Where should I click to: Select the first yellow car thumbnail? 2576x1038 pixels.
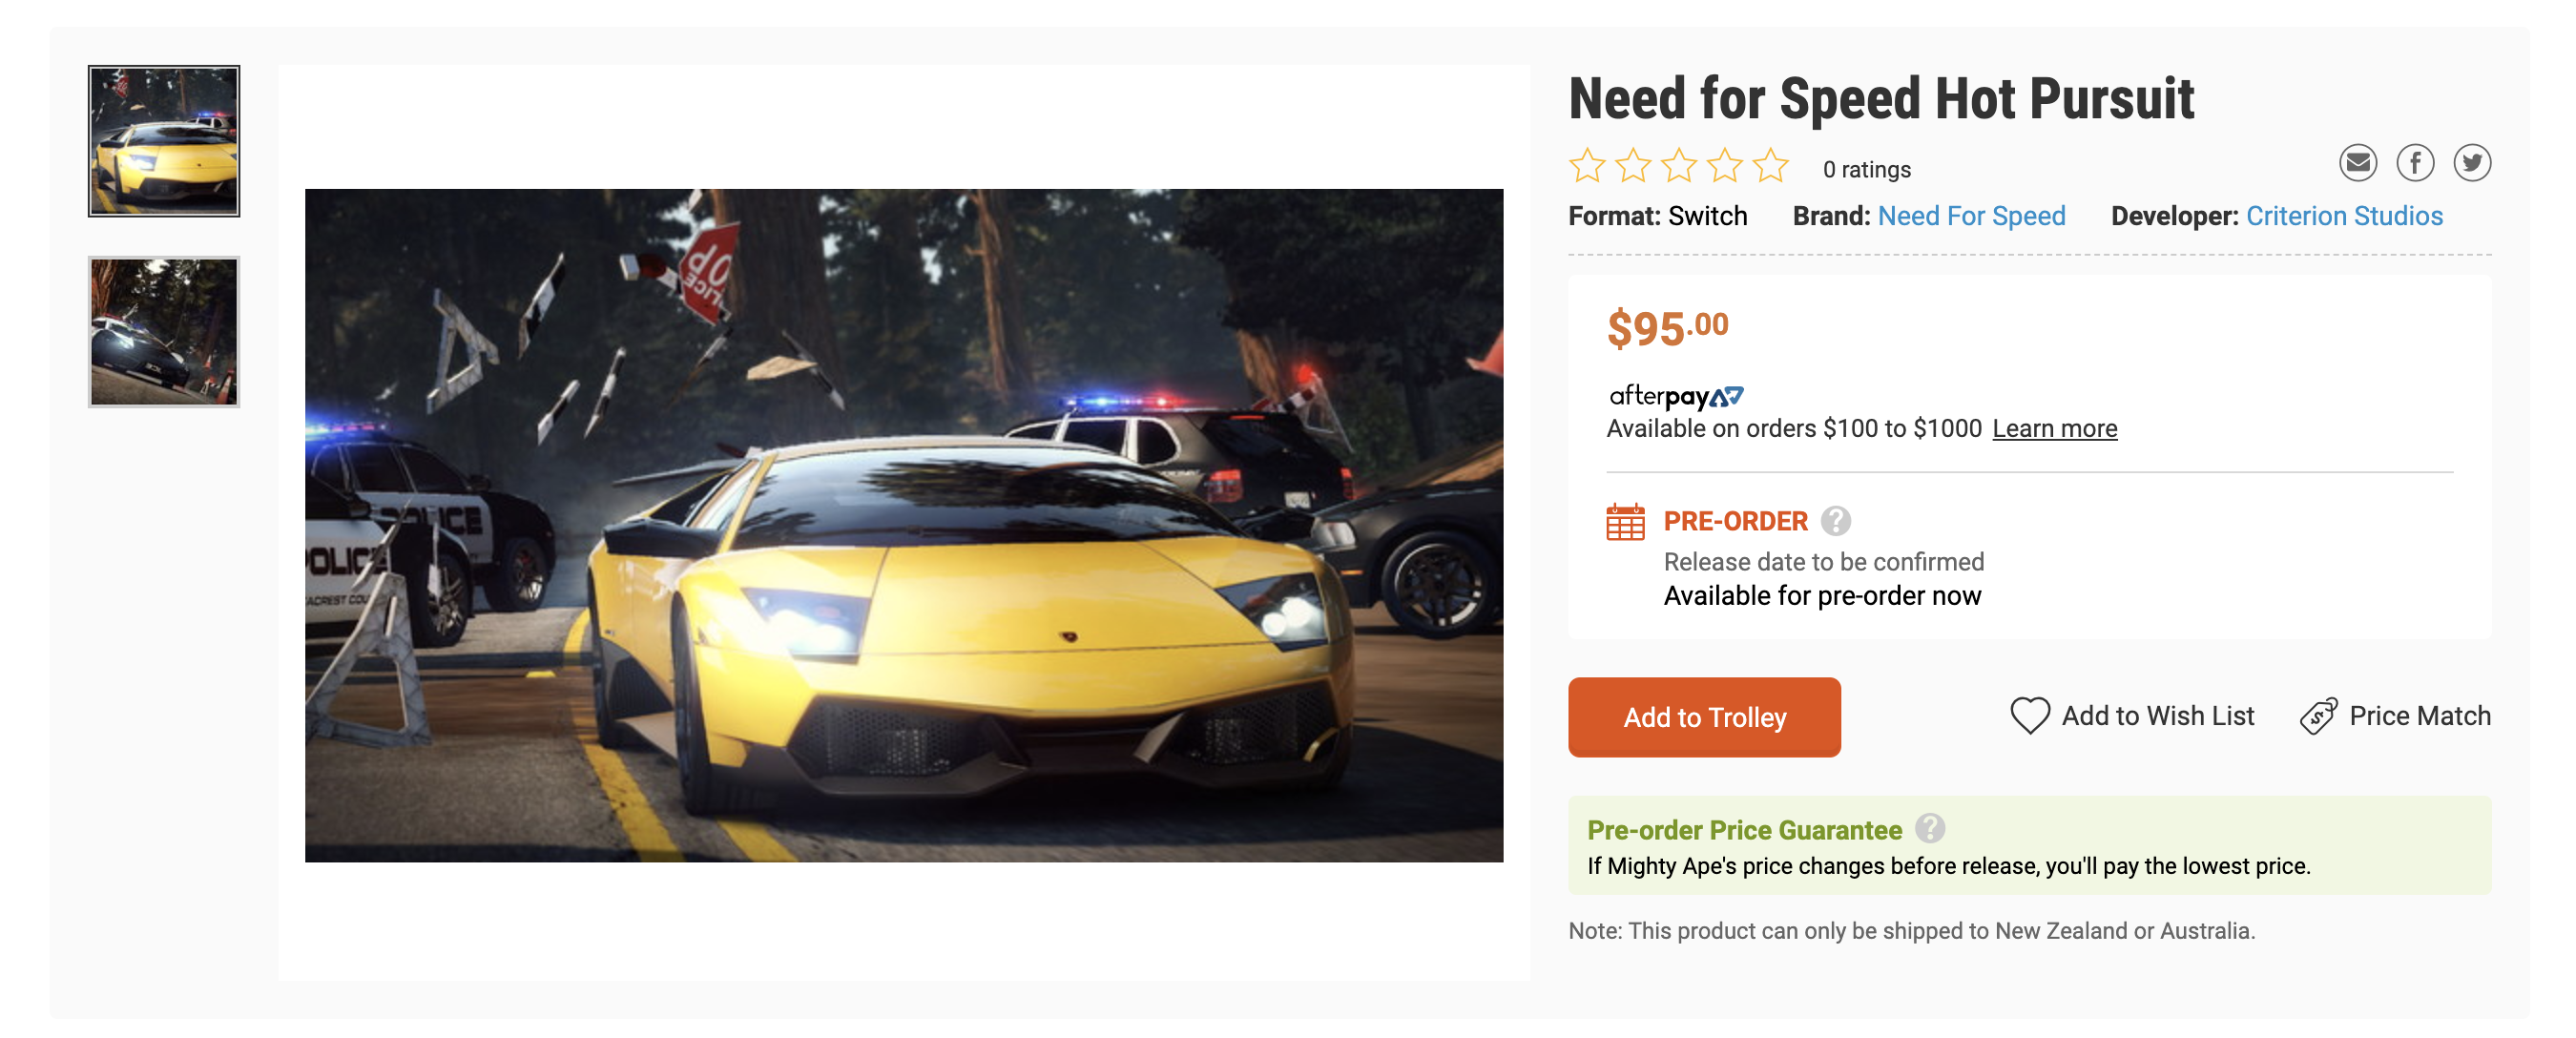tap(164, 141)
